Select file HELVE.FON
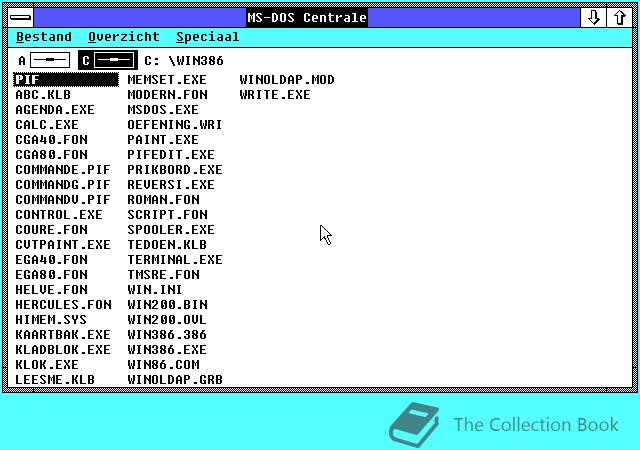This screenshot has height=450, width=640. (x=51, y=290)
